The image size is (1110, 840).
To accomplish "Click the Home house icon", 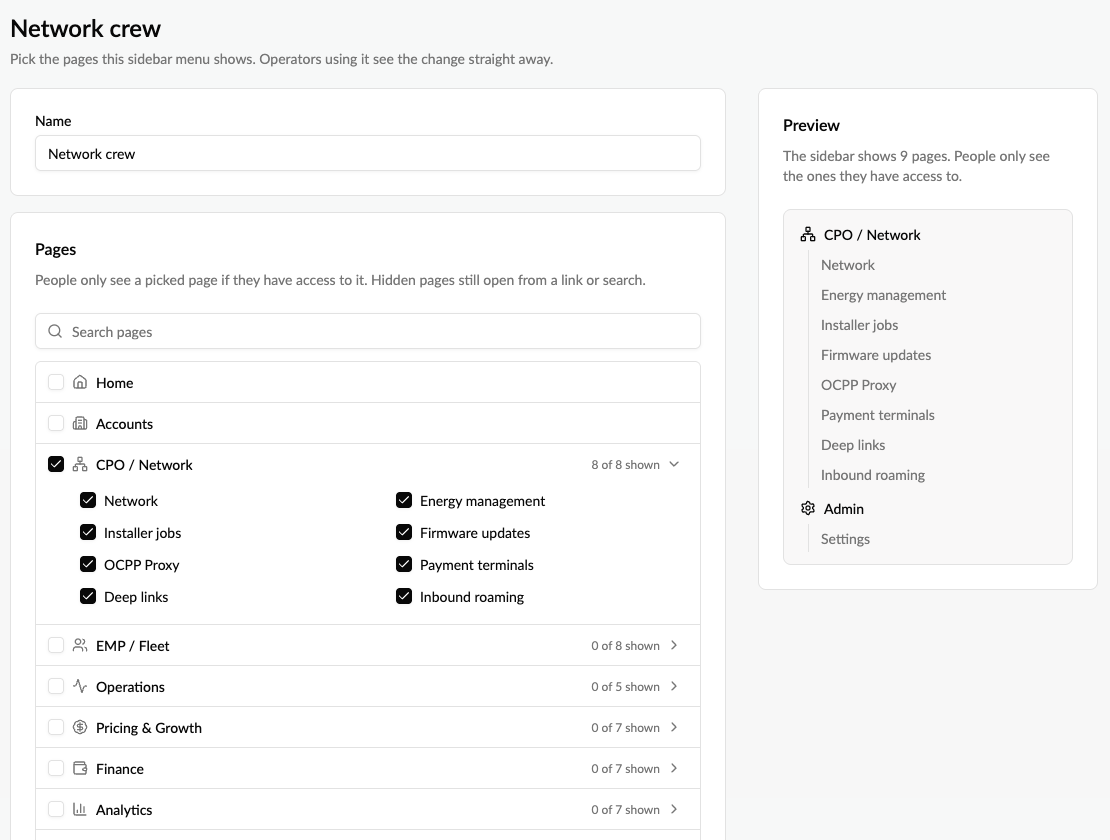I will [80, 382].
